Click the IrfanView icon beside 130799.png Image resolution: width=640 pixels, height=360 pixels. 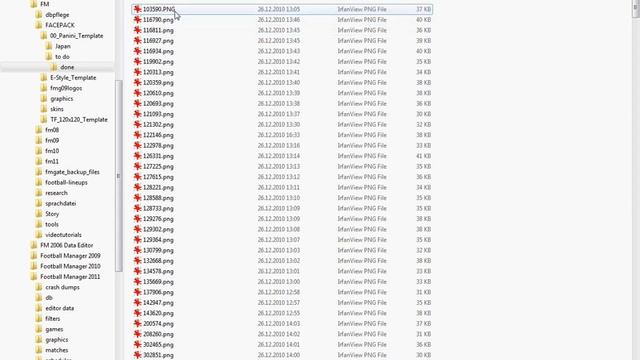point(138,250)
